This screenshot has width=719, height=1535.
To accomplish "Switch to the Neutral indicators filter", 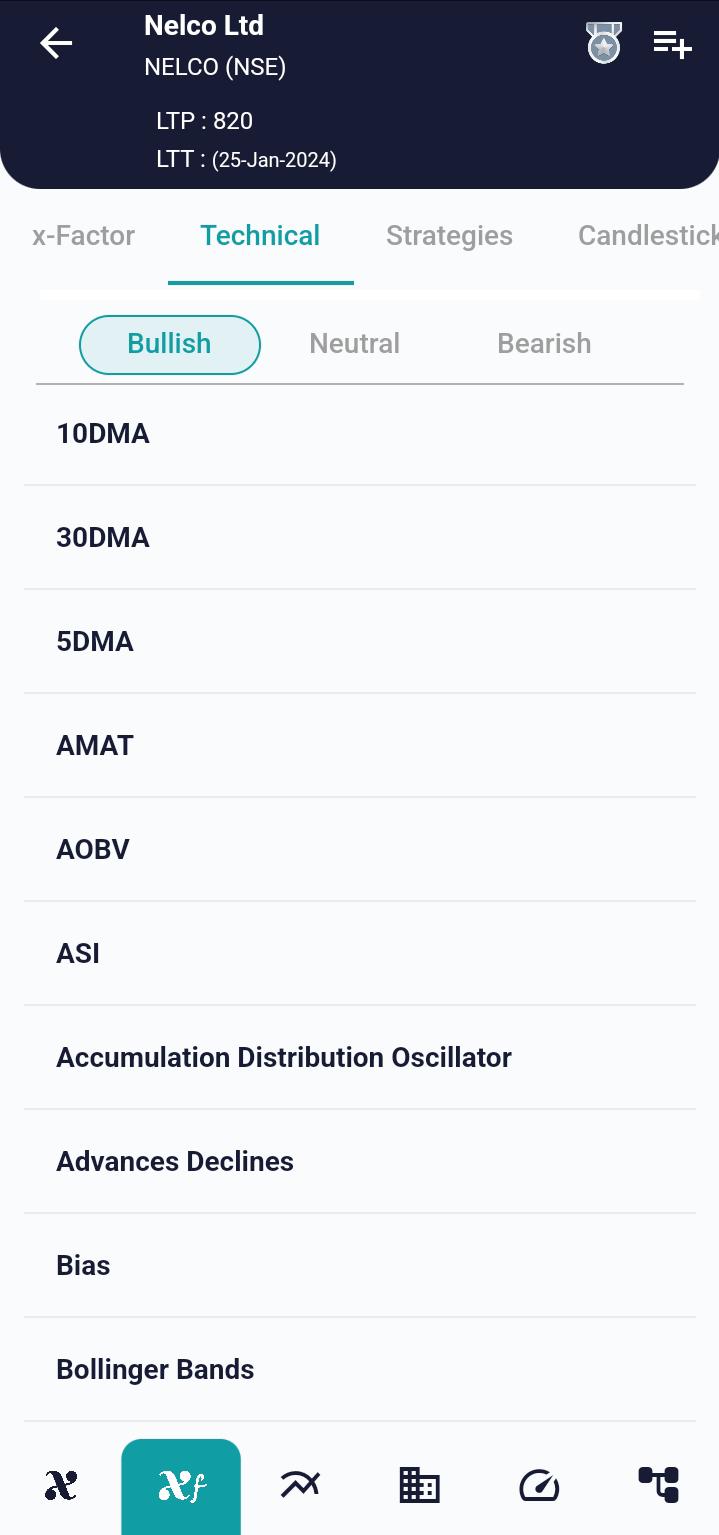I will coord(354,343).
